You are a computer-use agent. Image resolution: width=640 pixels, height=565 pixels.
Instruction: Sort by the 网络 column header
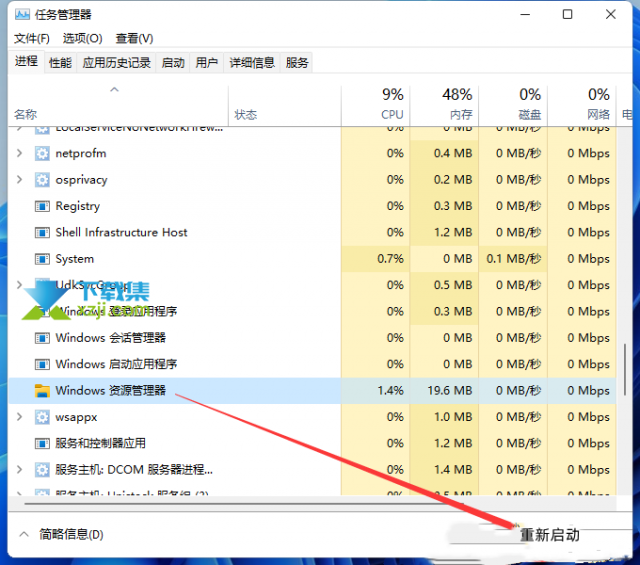[x=582, y=105]
